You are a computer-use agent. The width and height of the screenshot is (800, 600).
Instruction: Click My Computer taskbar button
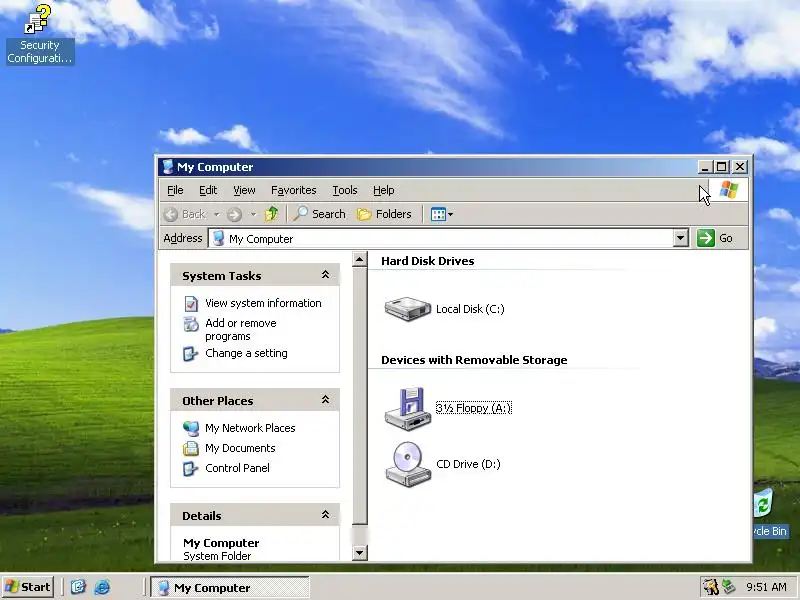point(230,587)
